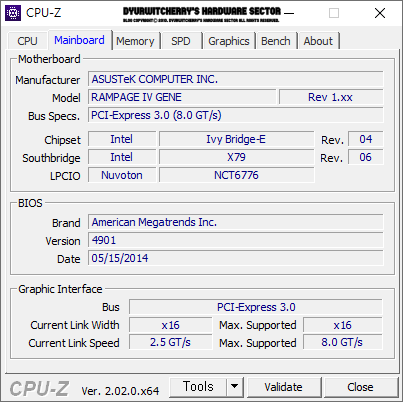Go to the SPD tab

click(181, 41)
